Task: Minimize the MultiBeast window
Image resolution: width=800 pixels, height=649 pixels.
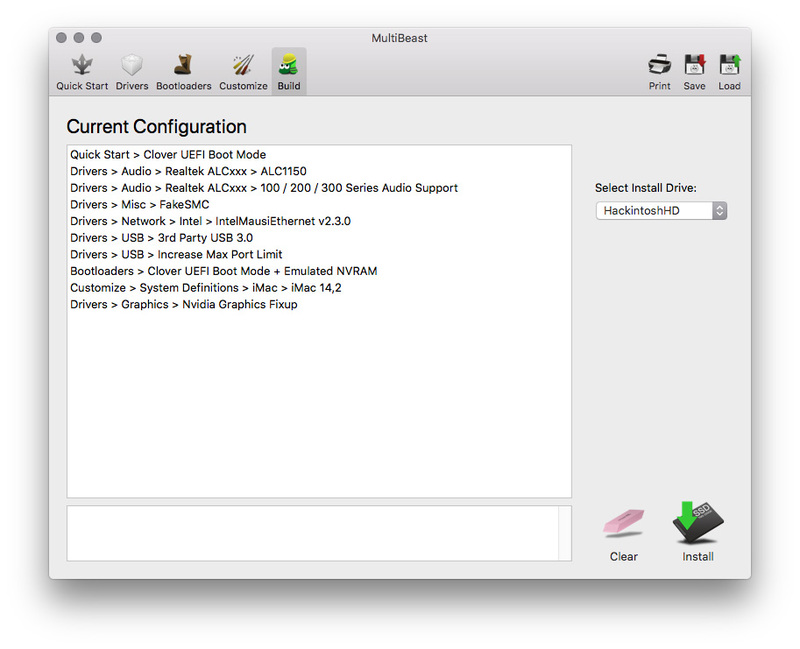Action: click(79, 38)
